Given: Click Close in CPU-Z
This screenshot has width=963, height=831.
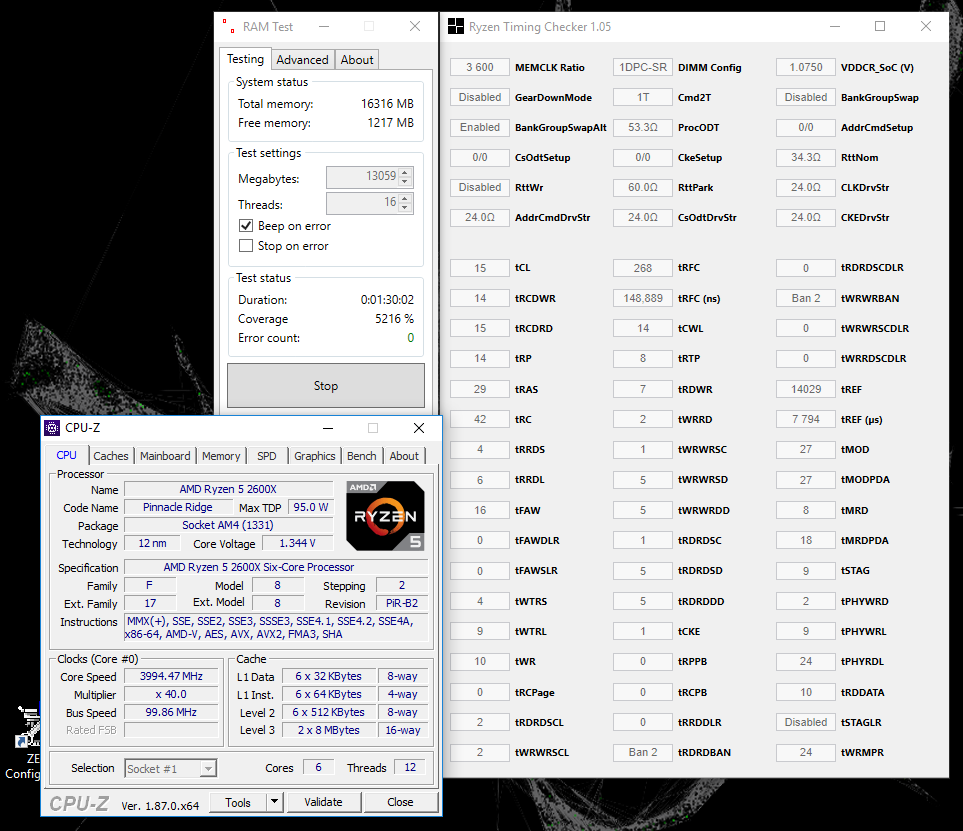Looking at the screenshot, I should [x=399, y=802].
